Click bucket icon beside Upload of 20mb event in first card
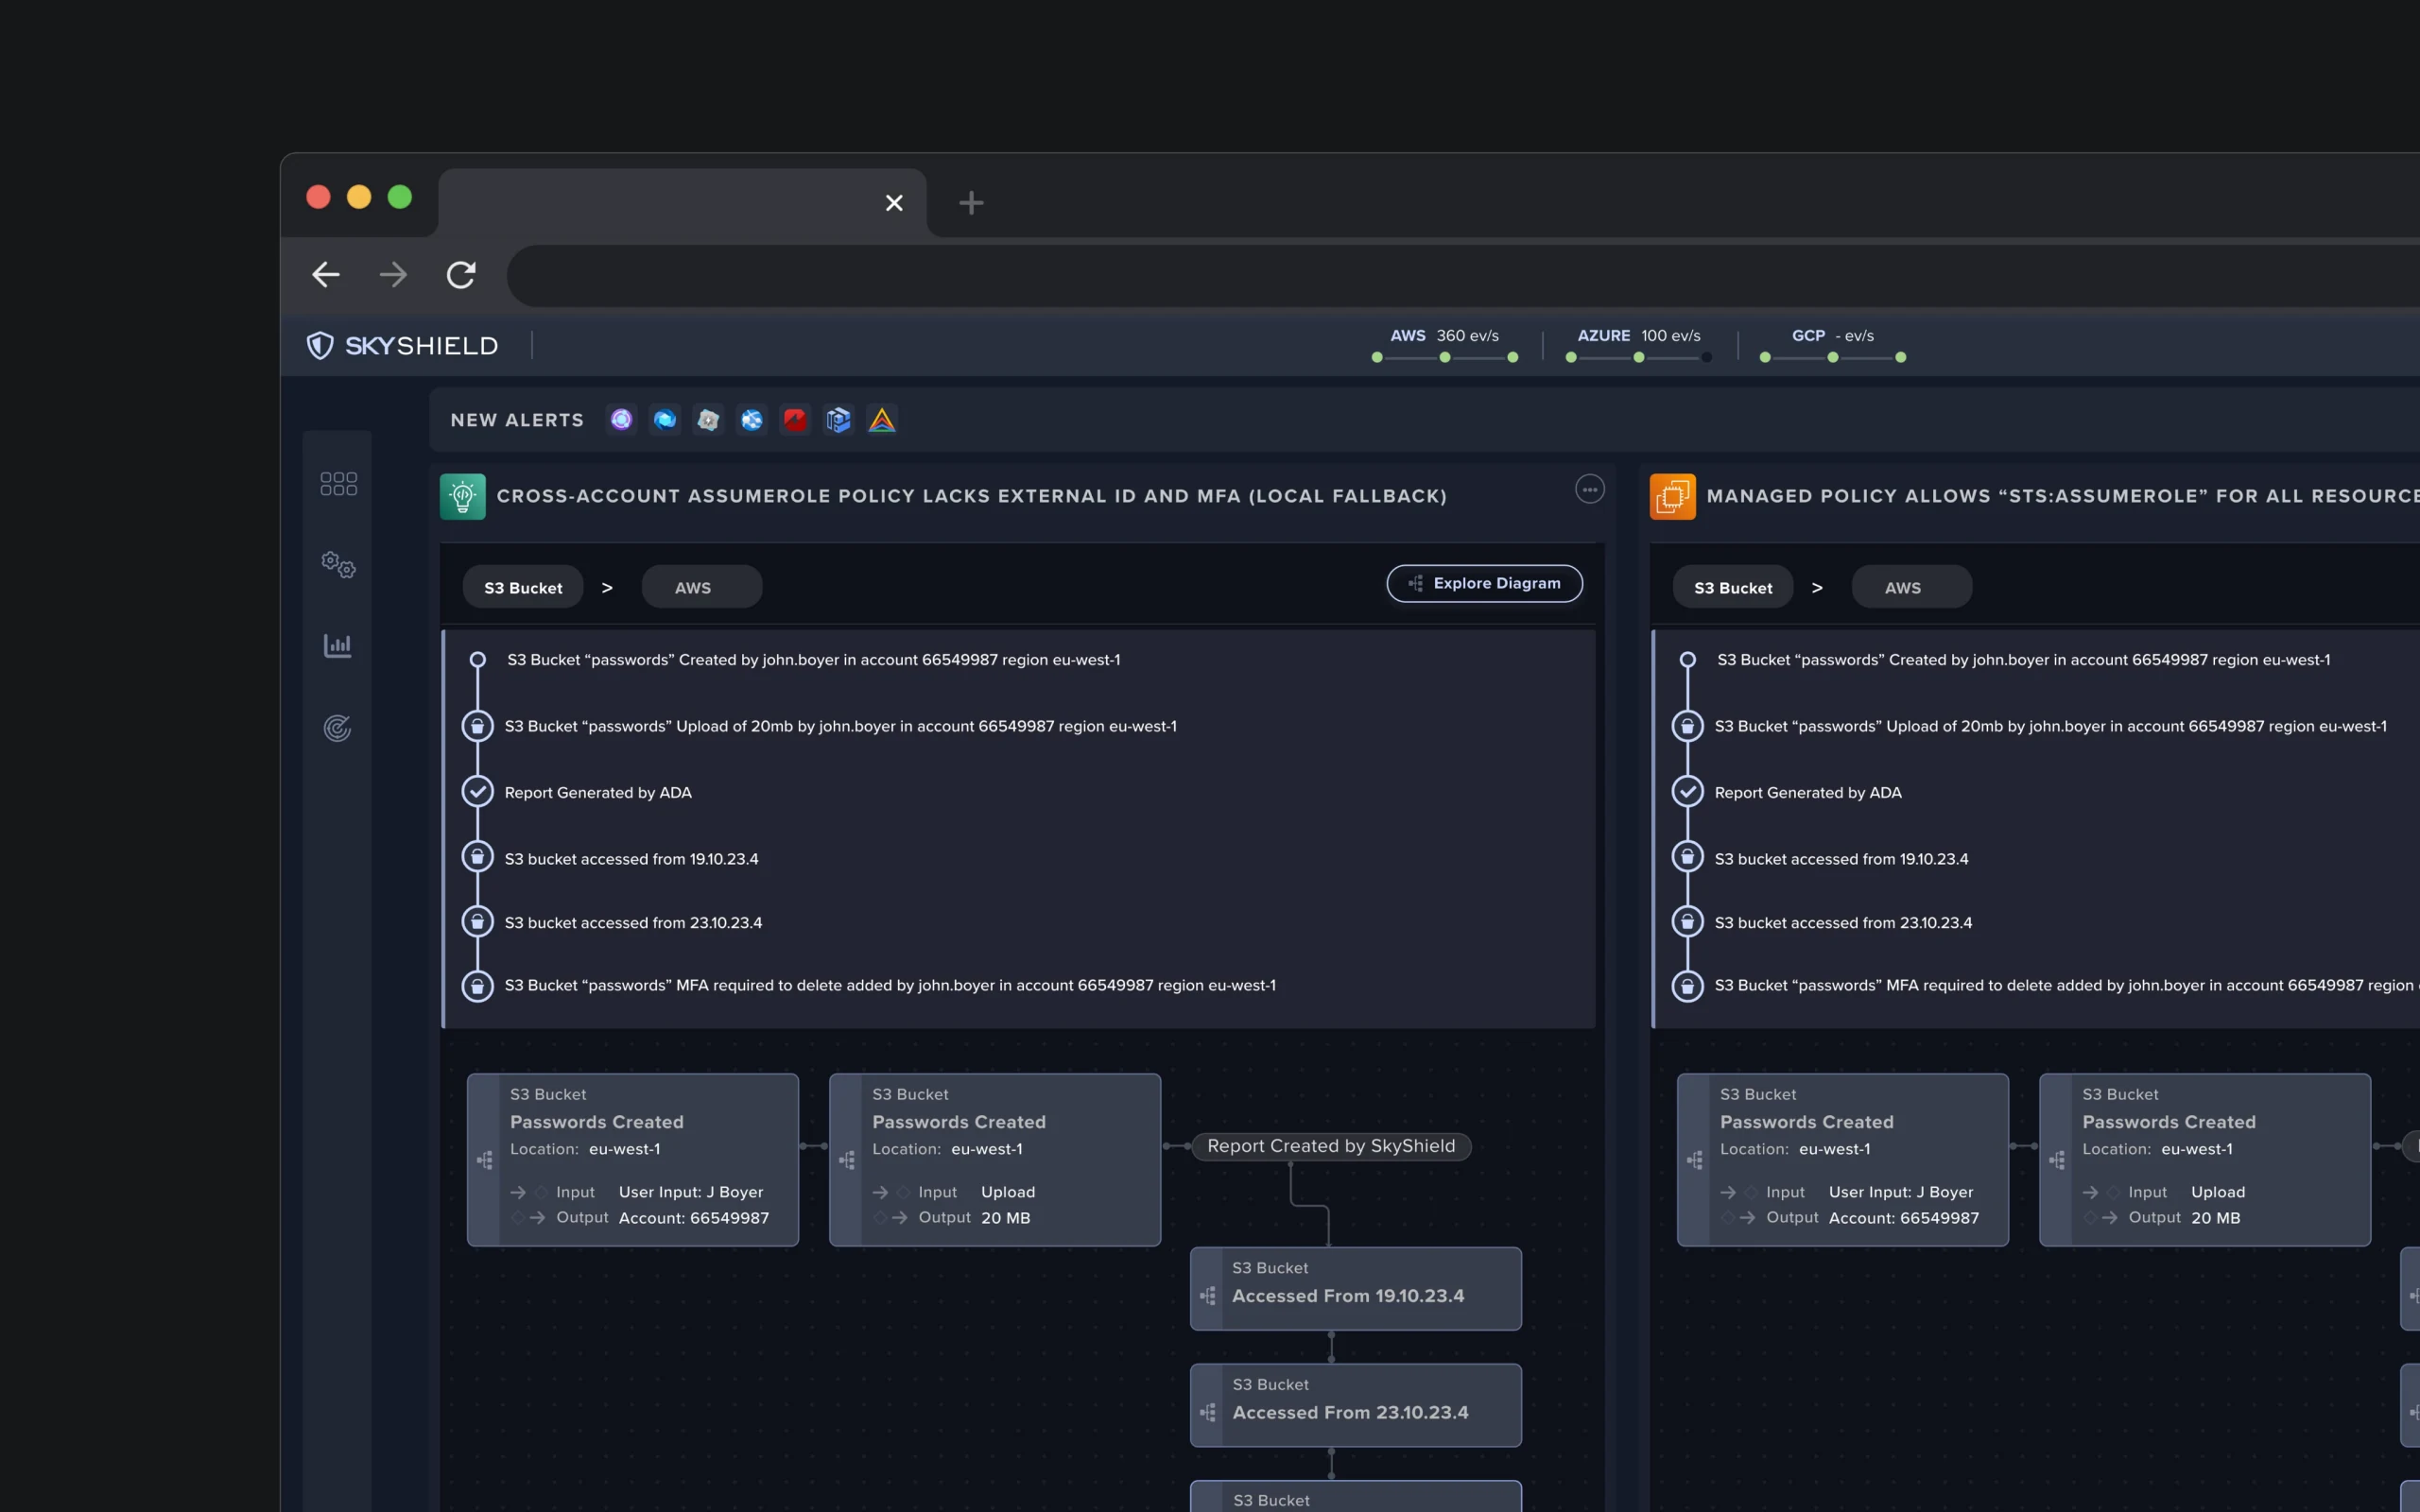Screen dimensions: 2420x1512 [478, 726]
